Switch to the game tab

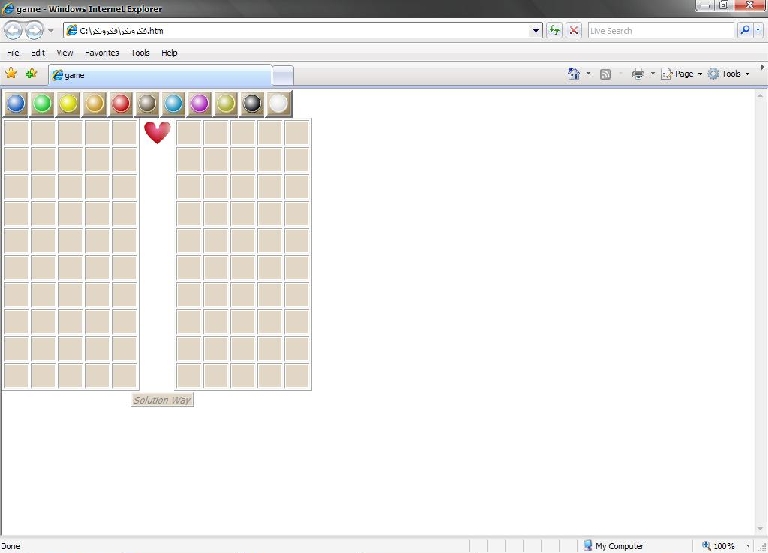click(160, 75)
